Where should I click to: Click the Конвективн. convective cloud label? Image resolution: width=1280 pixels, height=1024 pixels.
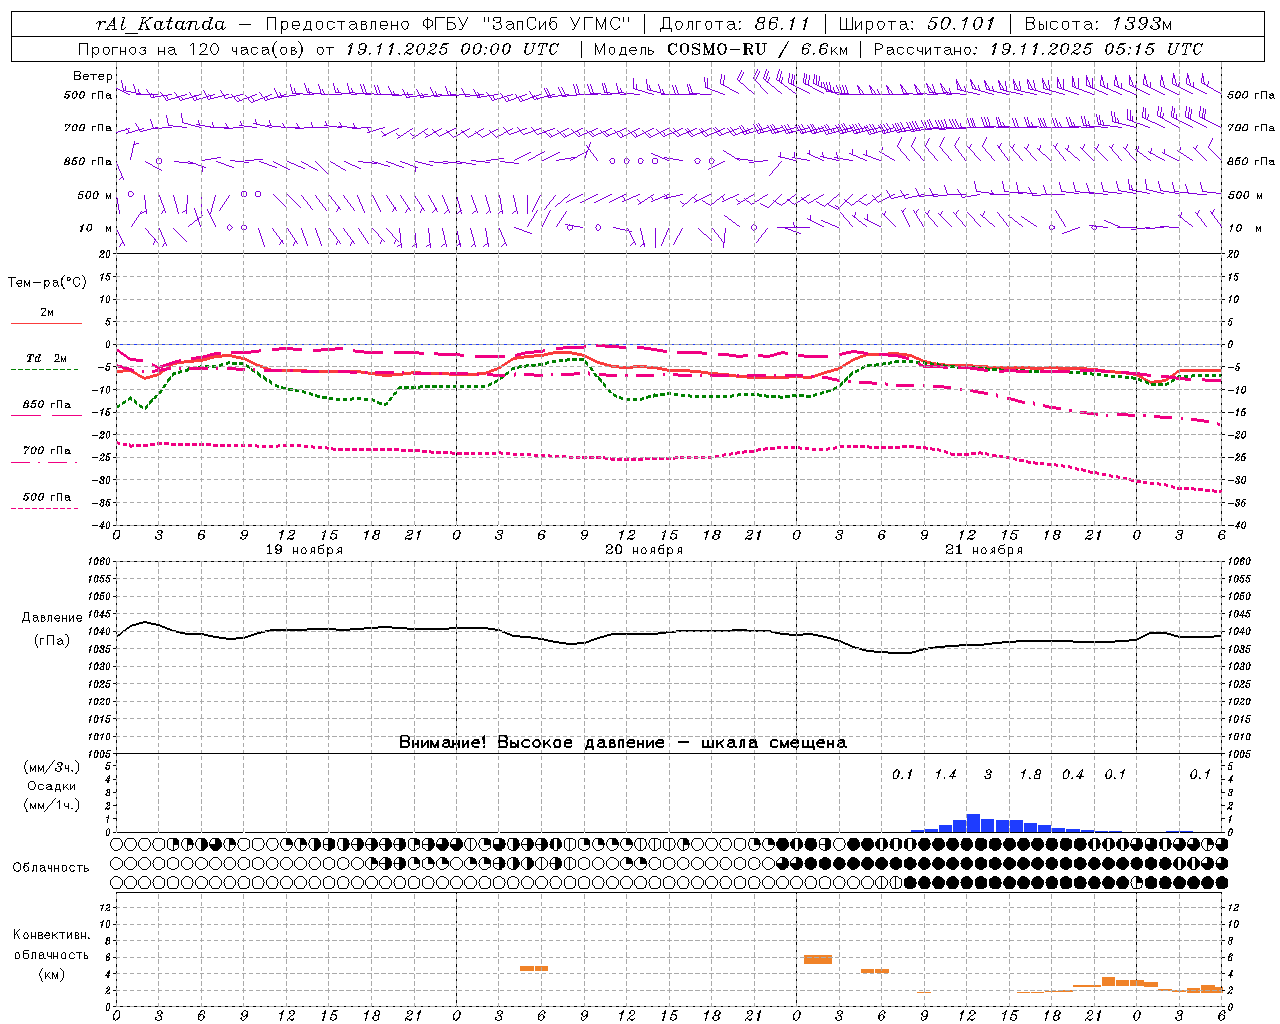coord(52,935)
